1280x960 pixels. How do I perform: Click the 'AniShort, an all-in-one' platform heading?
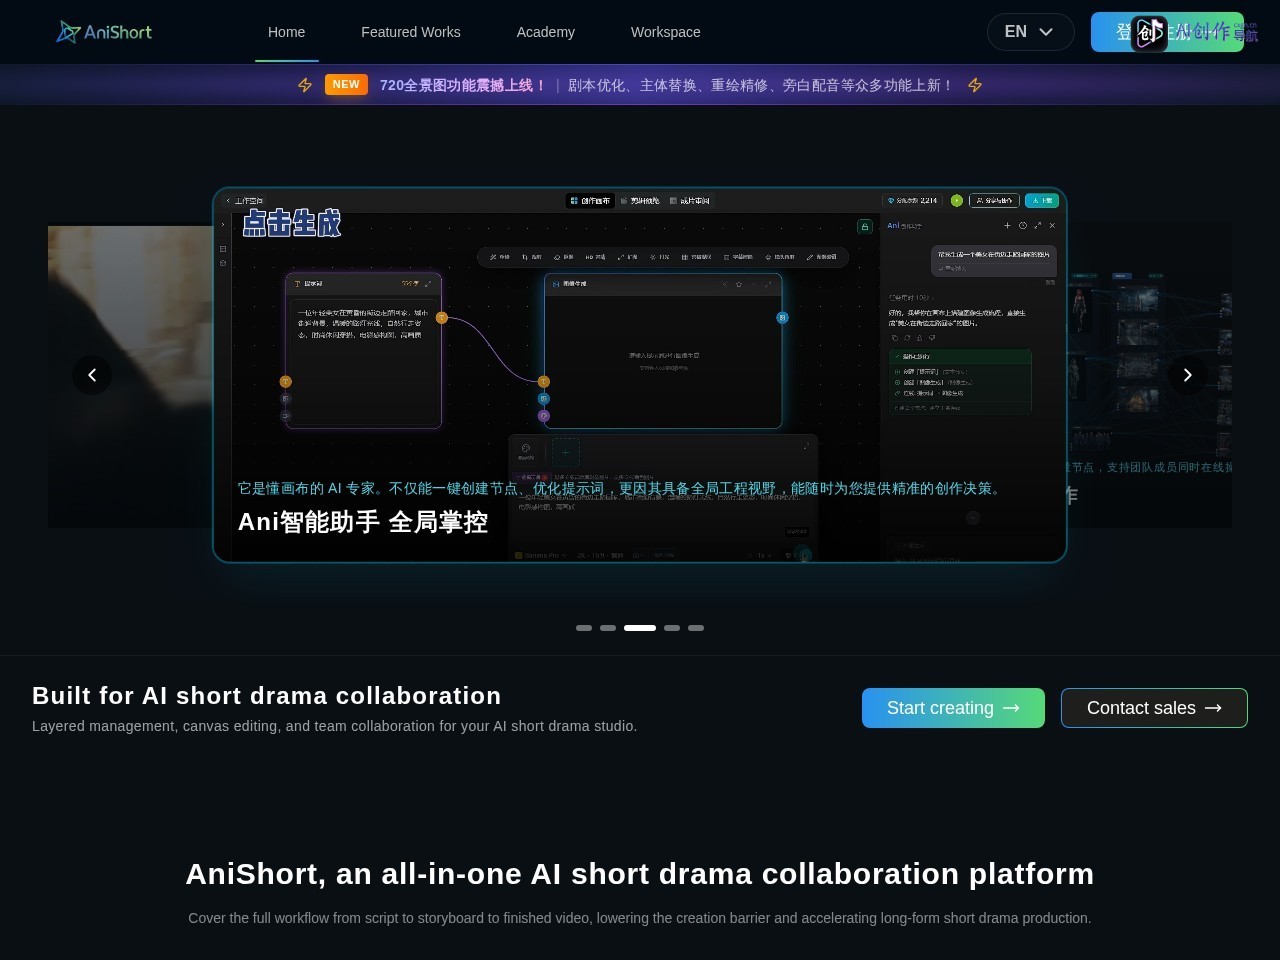[640, 874]
